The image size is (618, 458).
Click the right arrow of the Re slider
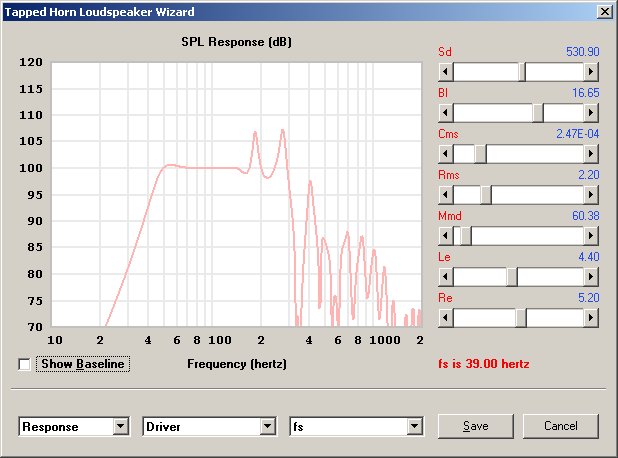click(591, 318)
